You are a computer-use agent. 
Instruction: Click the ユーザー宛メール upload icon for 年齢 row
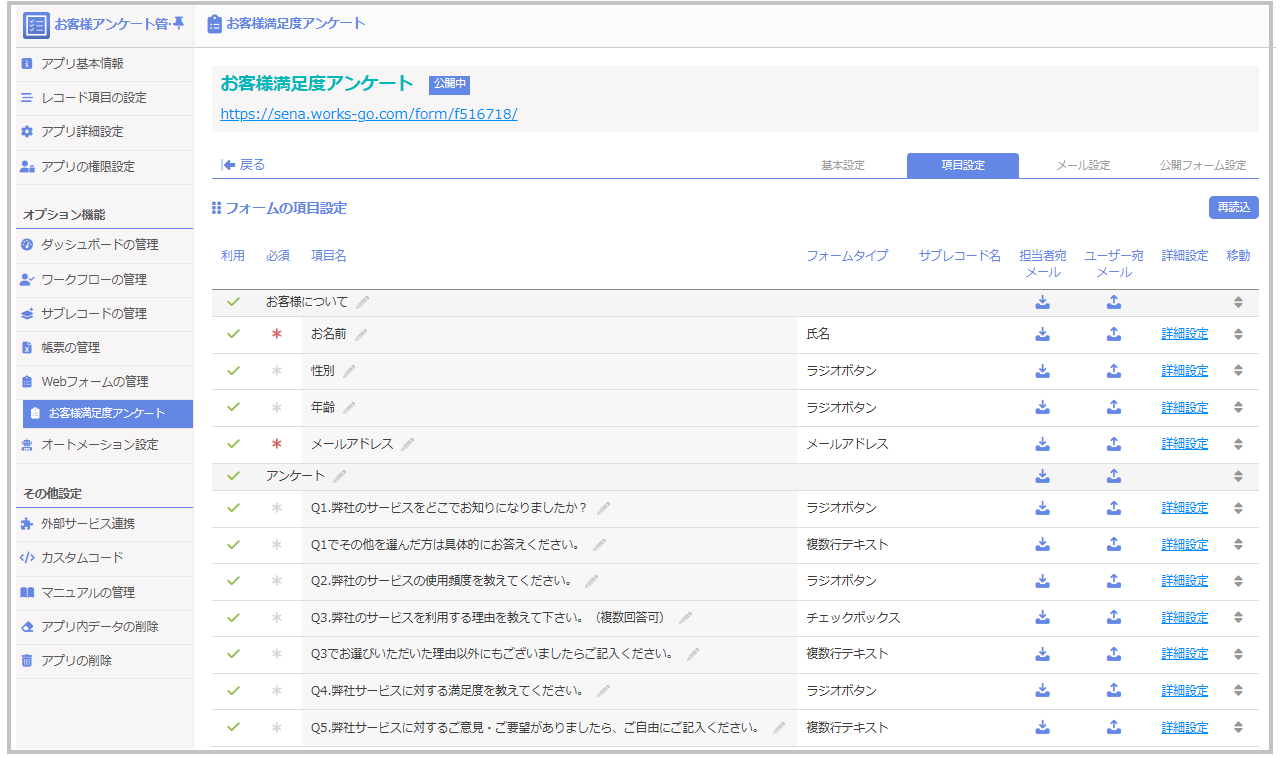pos(1113,407)
